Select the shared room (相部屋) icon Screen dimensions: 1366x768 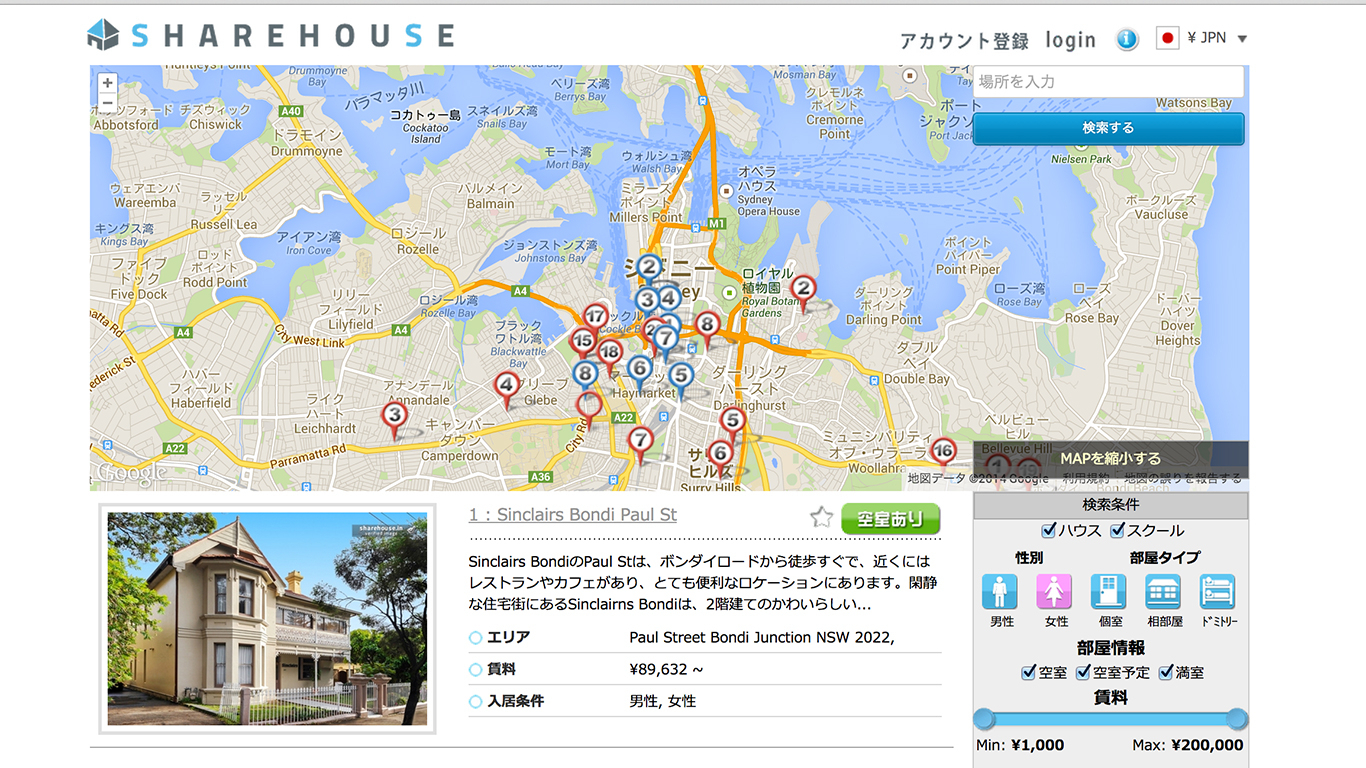point(1163,592)
